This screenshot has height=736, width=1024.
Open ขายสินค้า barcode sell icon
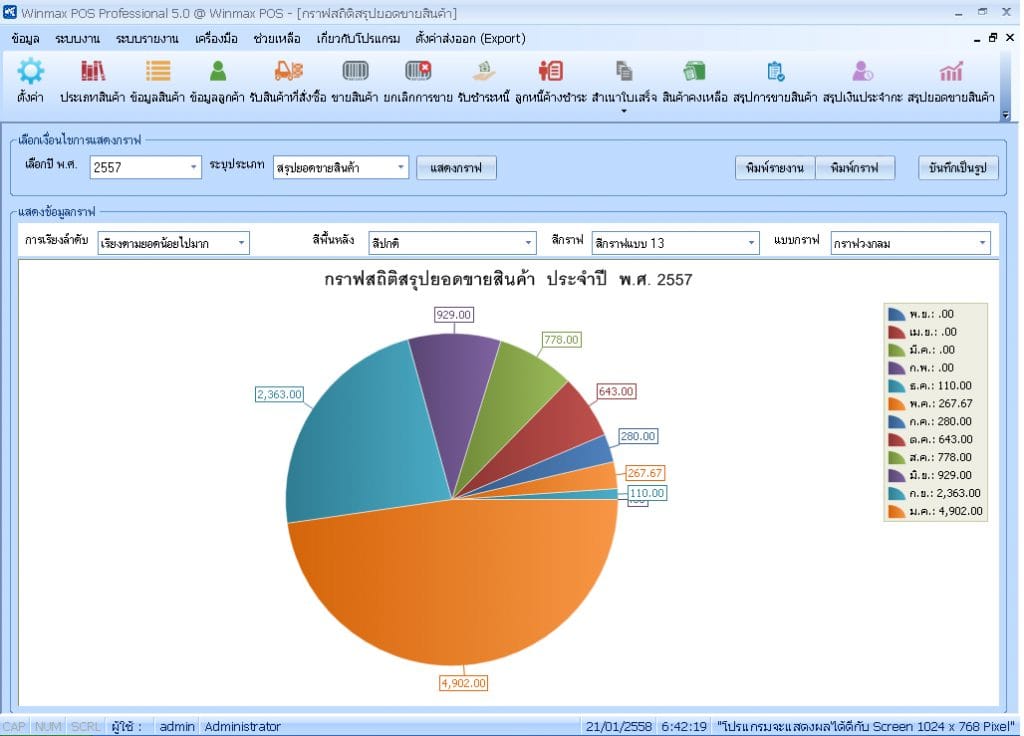[x=355, y=71]
